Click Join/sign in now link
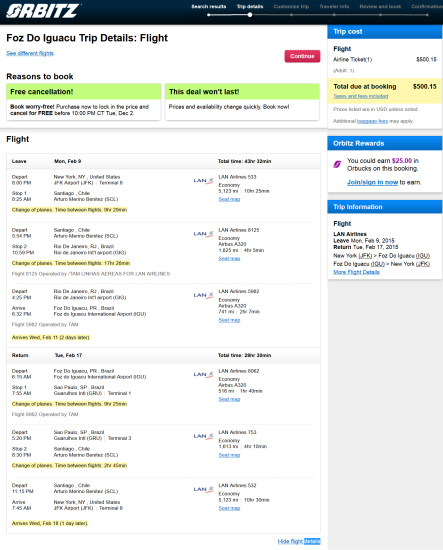This screenshot has height=550, width=443. coord(372,182)
